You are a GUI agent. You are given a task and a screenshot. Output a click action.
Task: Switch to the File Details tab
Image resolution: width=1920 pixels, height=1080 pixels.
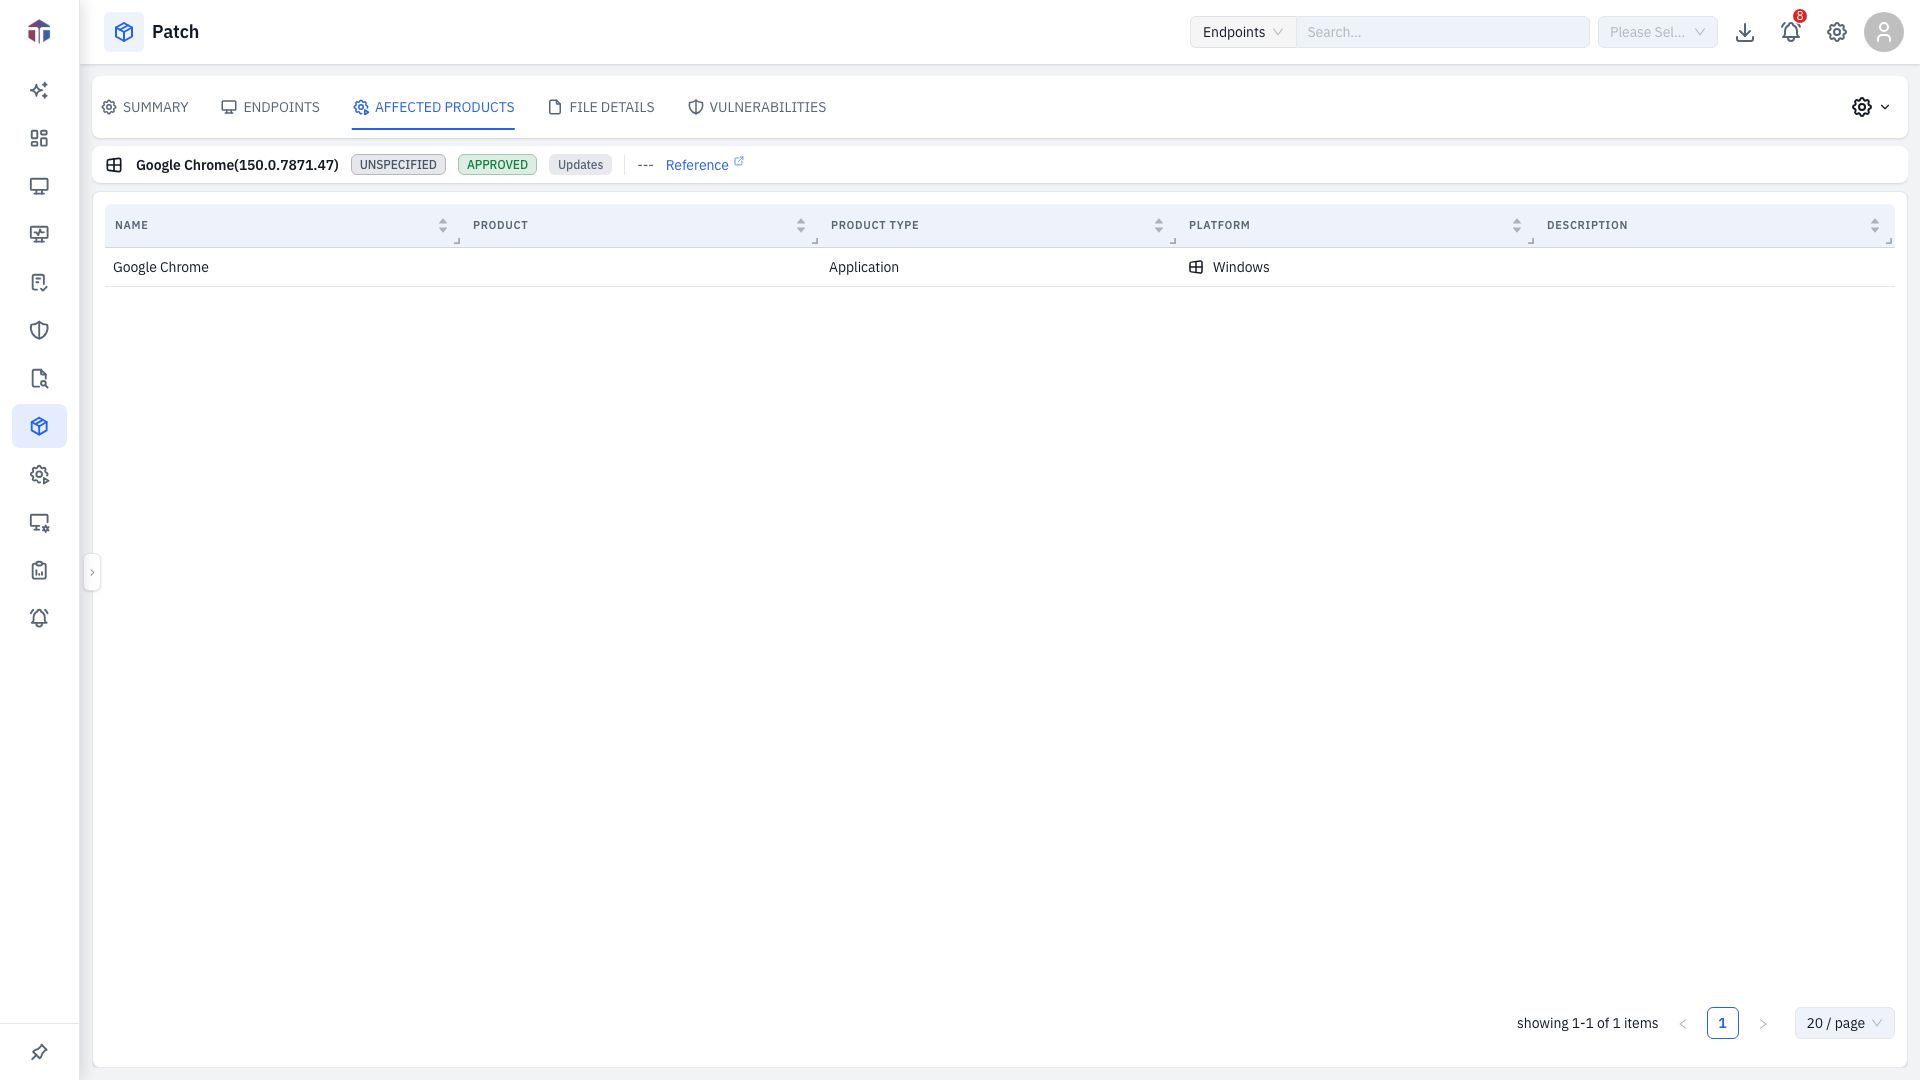pos(601,107)
